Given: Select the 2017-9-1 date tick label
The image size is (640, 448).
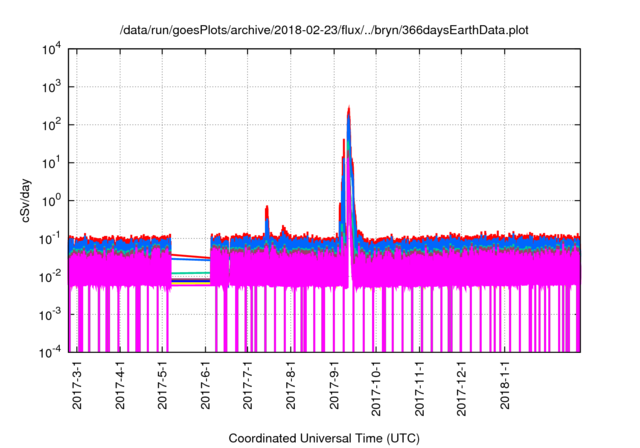Looking at the screenshot, I should click(334, 385).
